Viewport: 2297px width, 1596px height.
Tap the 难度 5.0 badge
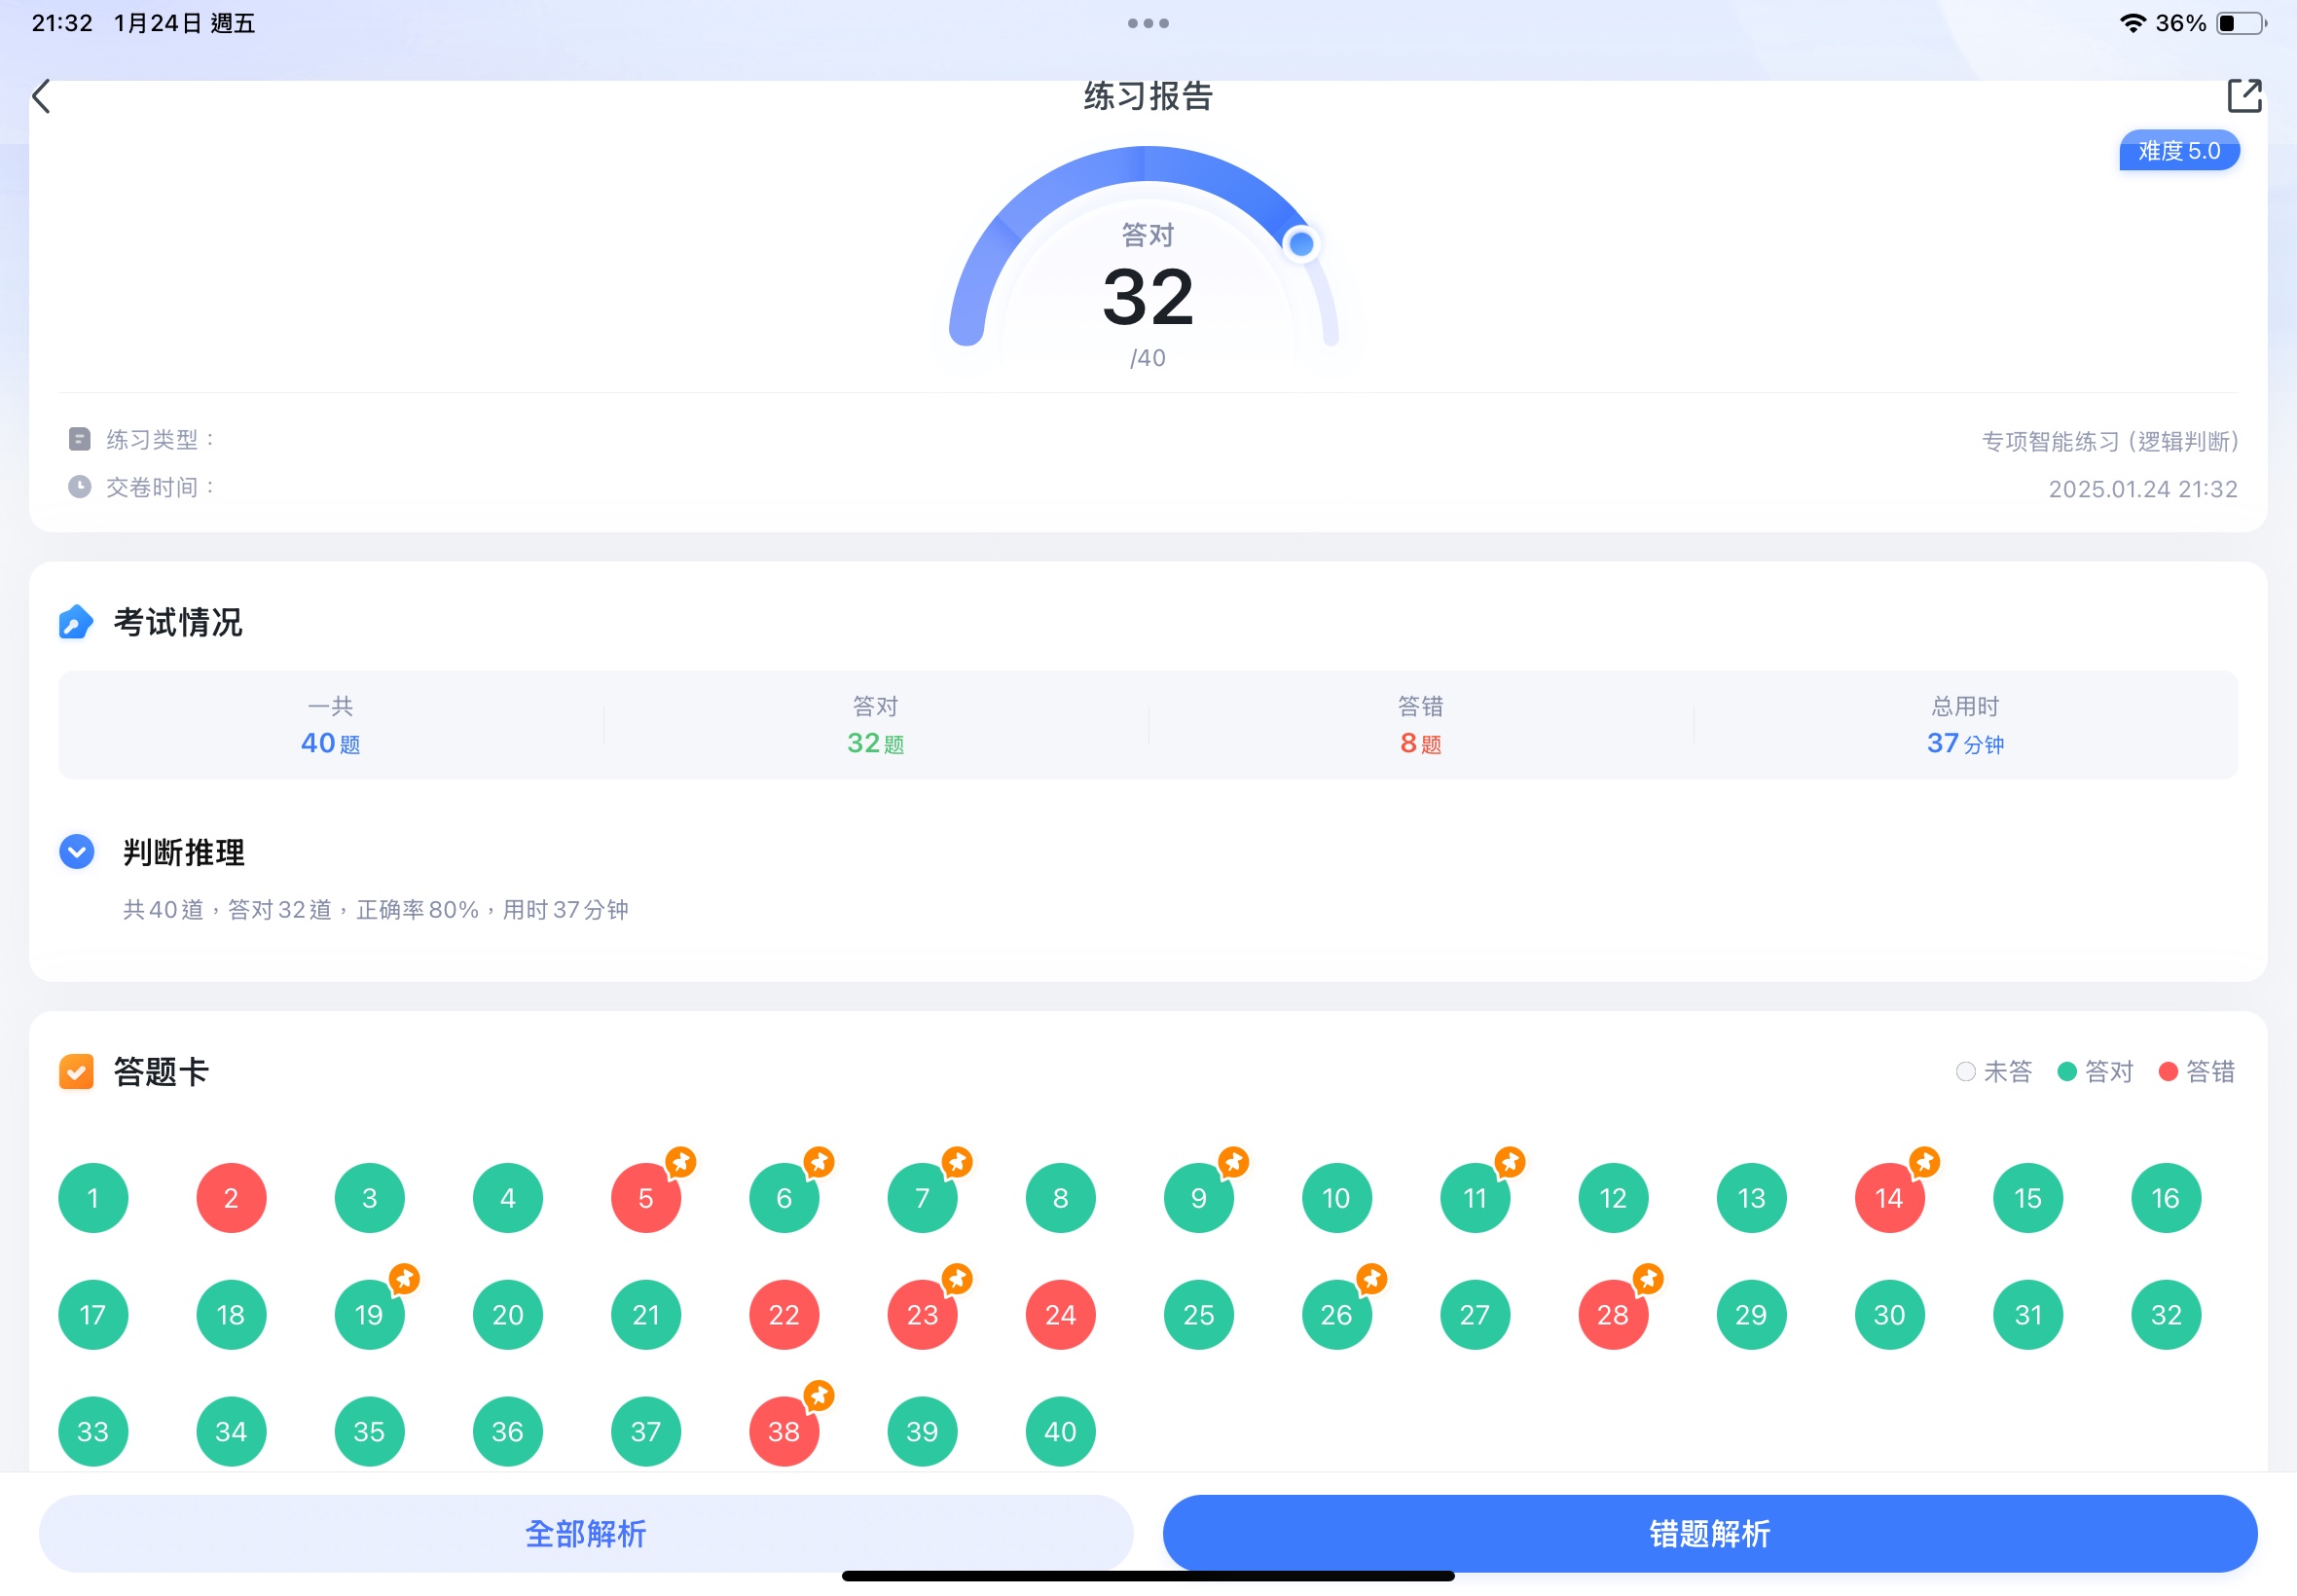coord(2178,151)
